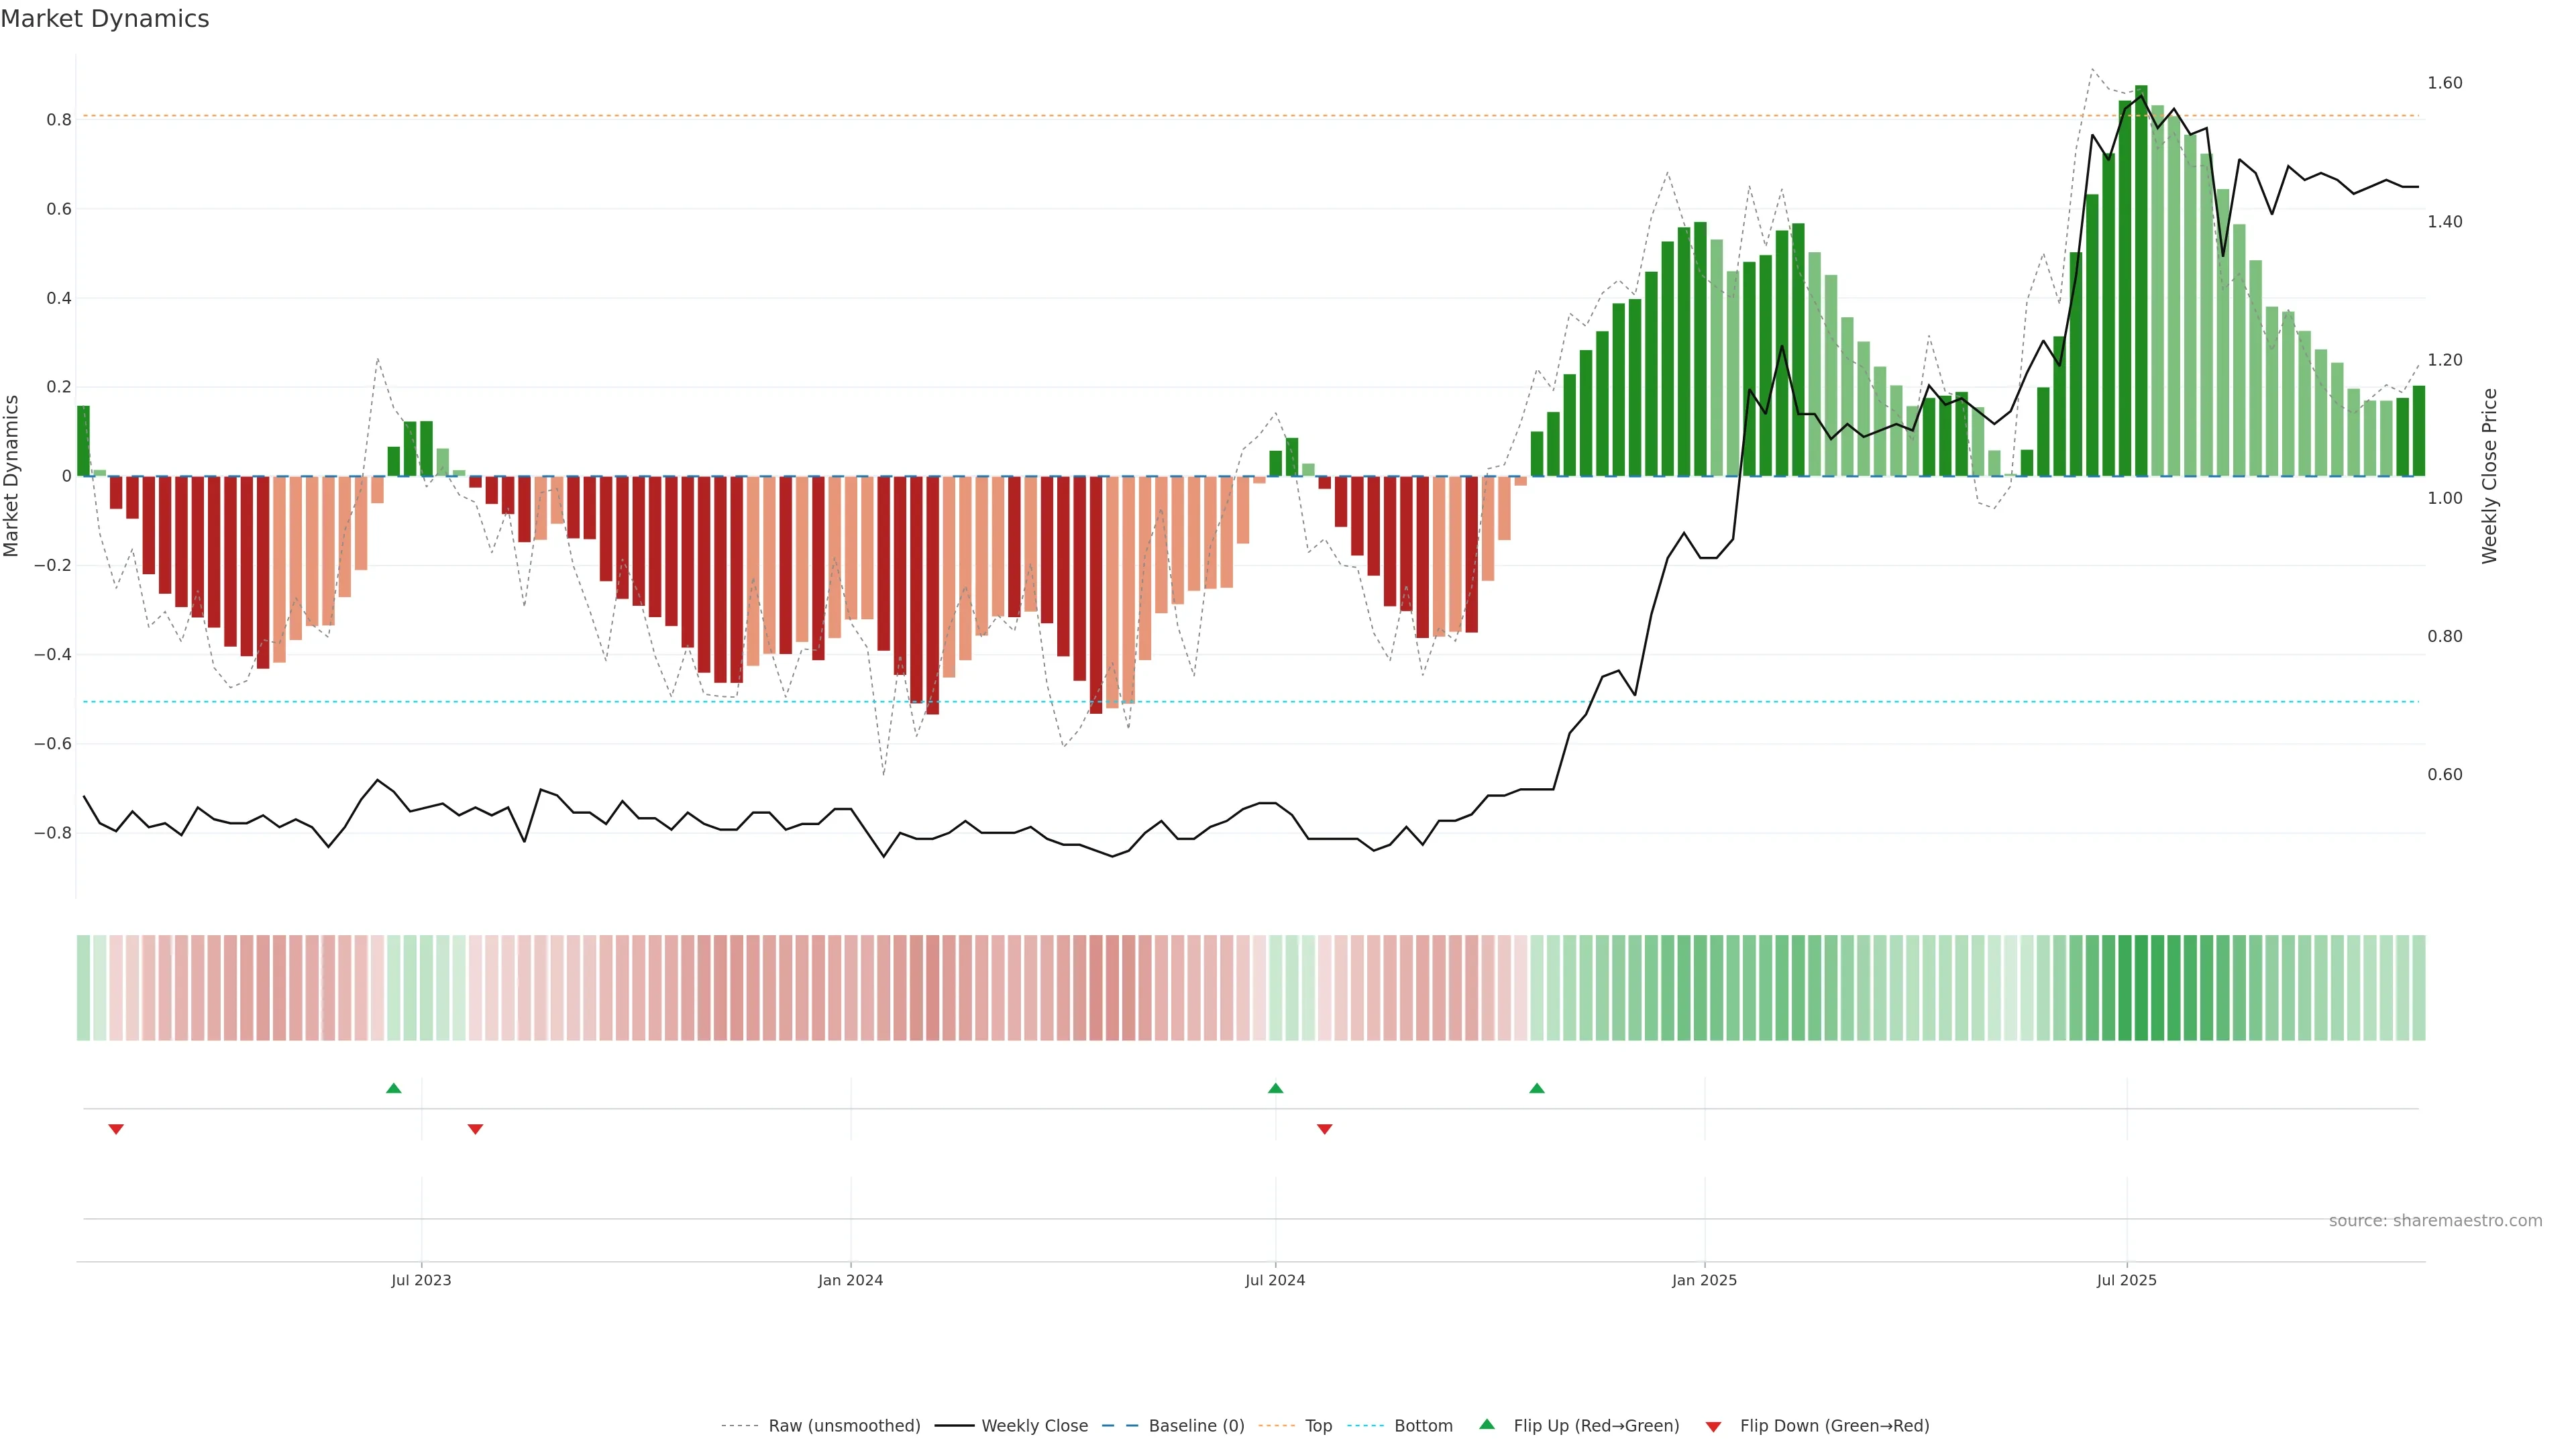Click the Flip Down triangle just after Jul 2023

coord(475,1129)
